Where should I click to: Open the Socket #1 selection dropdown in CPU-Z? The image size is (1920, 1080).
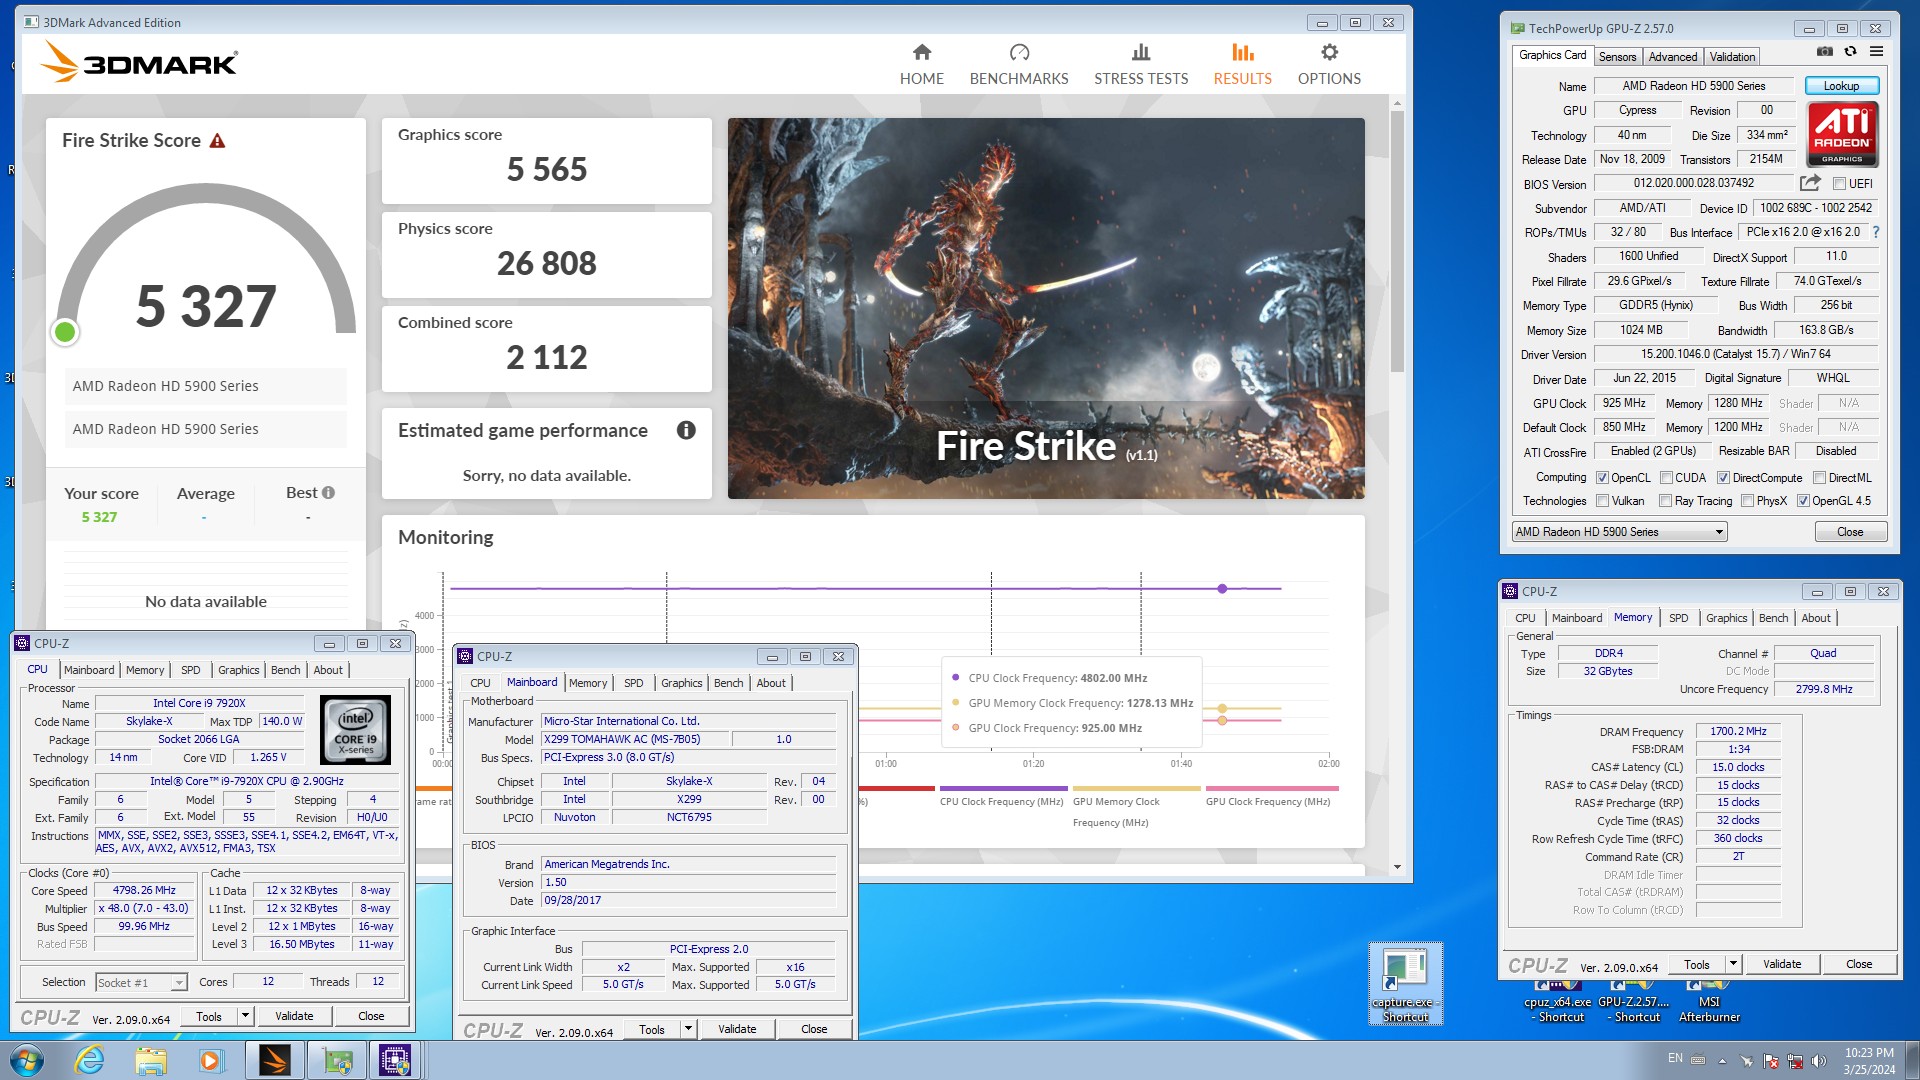pyautogui.click(x=141, y=983)
